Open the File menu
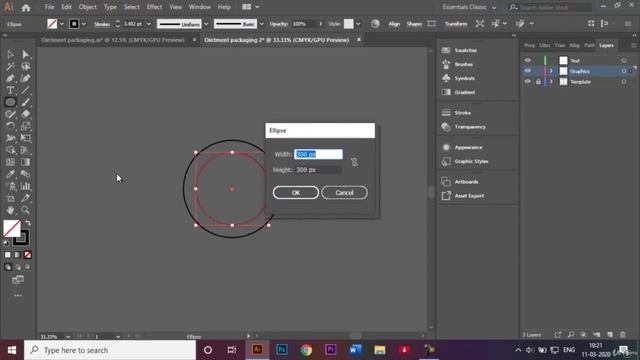 49,7
